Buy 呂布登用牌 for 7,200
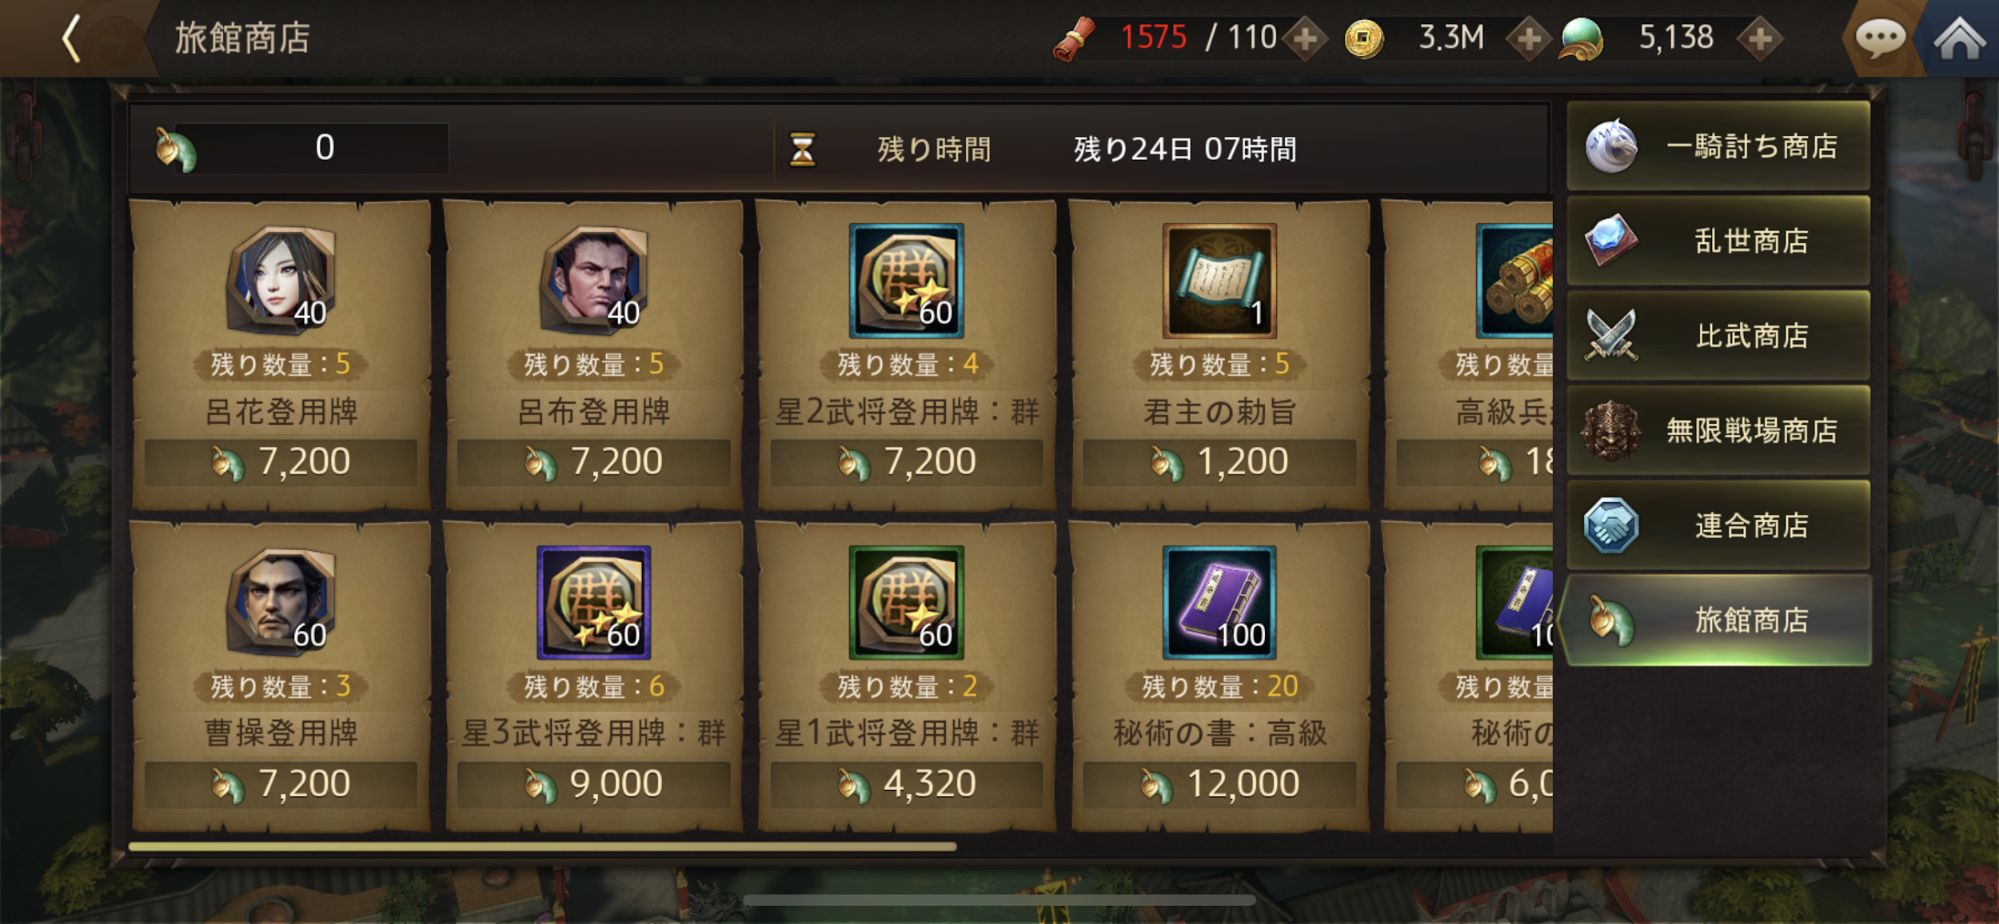Image resolution: width=1999 pixels, height=924 pixels. coord(594,462)
